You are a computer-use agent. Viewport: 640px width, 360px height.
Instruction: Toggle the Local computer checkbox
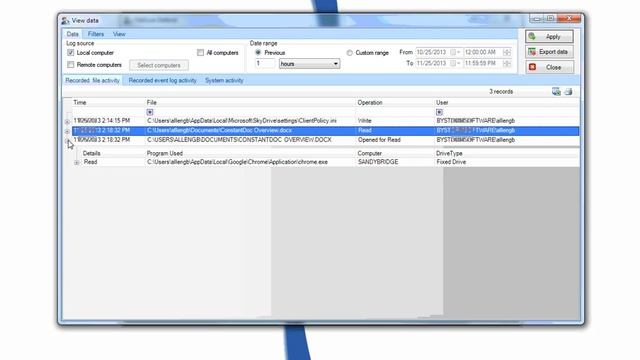[71, 53]
